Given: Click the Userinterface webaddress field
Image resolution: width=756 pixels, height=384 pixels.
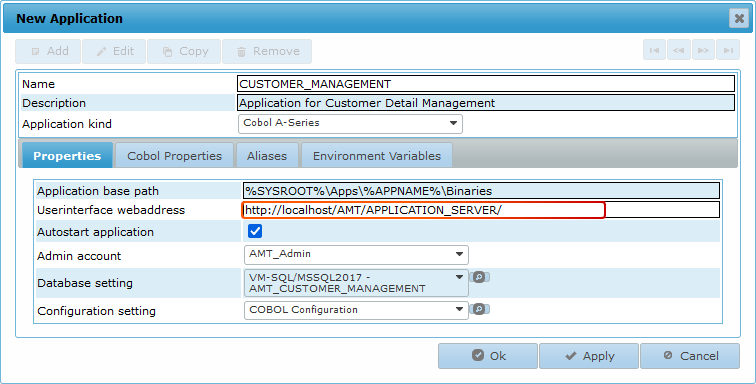Looking at the screenshot, I should click(x=481, y=210).
